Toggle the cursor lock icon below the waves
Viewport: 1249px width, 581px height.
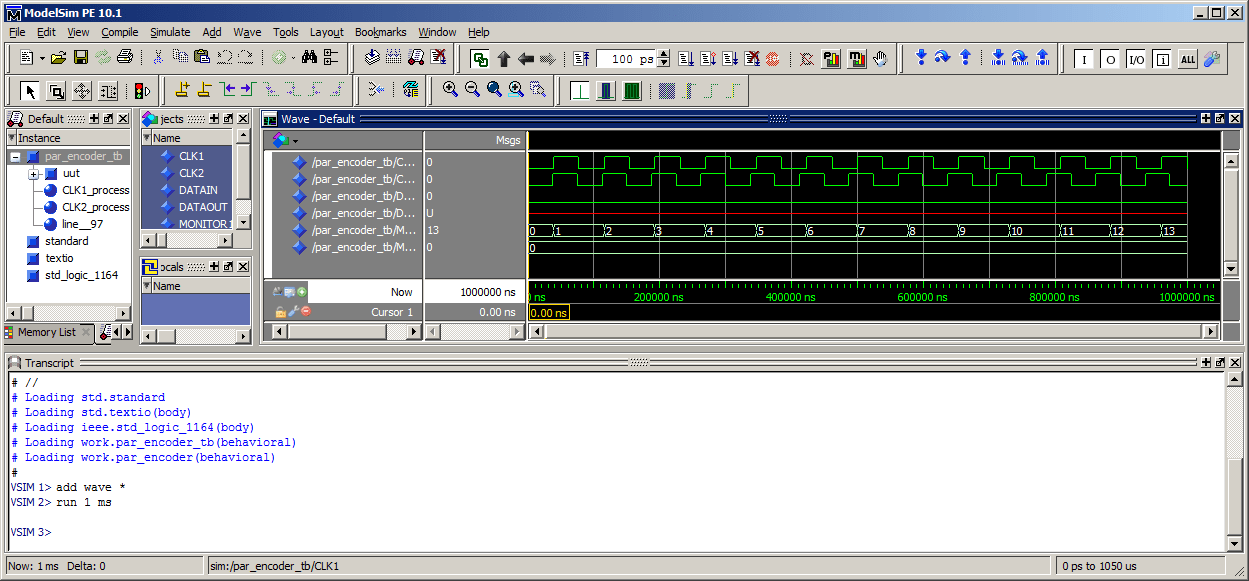280,311
